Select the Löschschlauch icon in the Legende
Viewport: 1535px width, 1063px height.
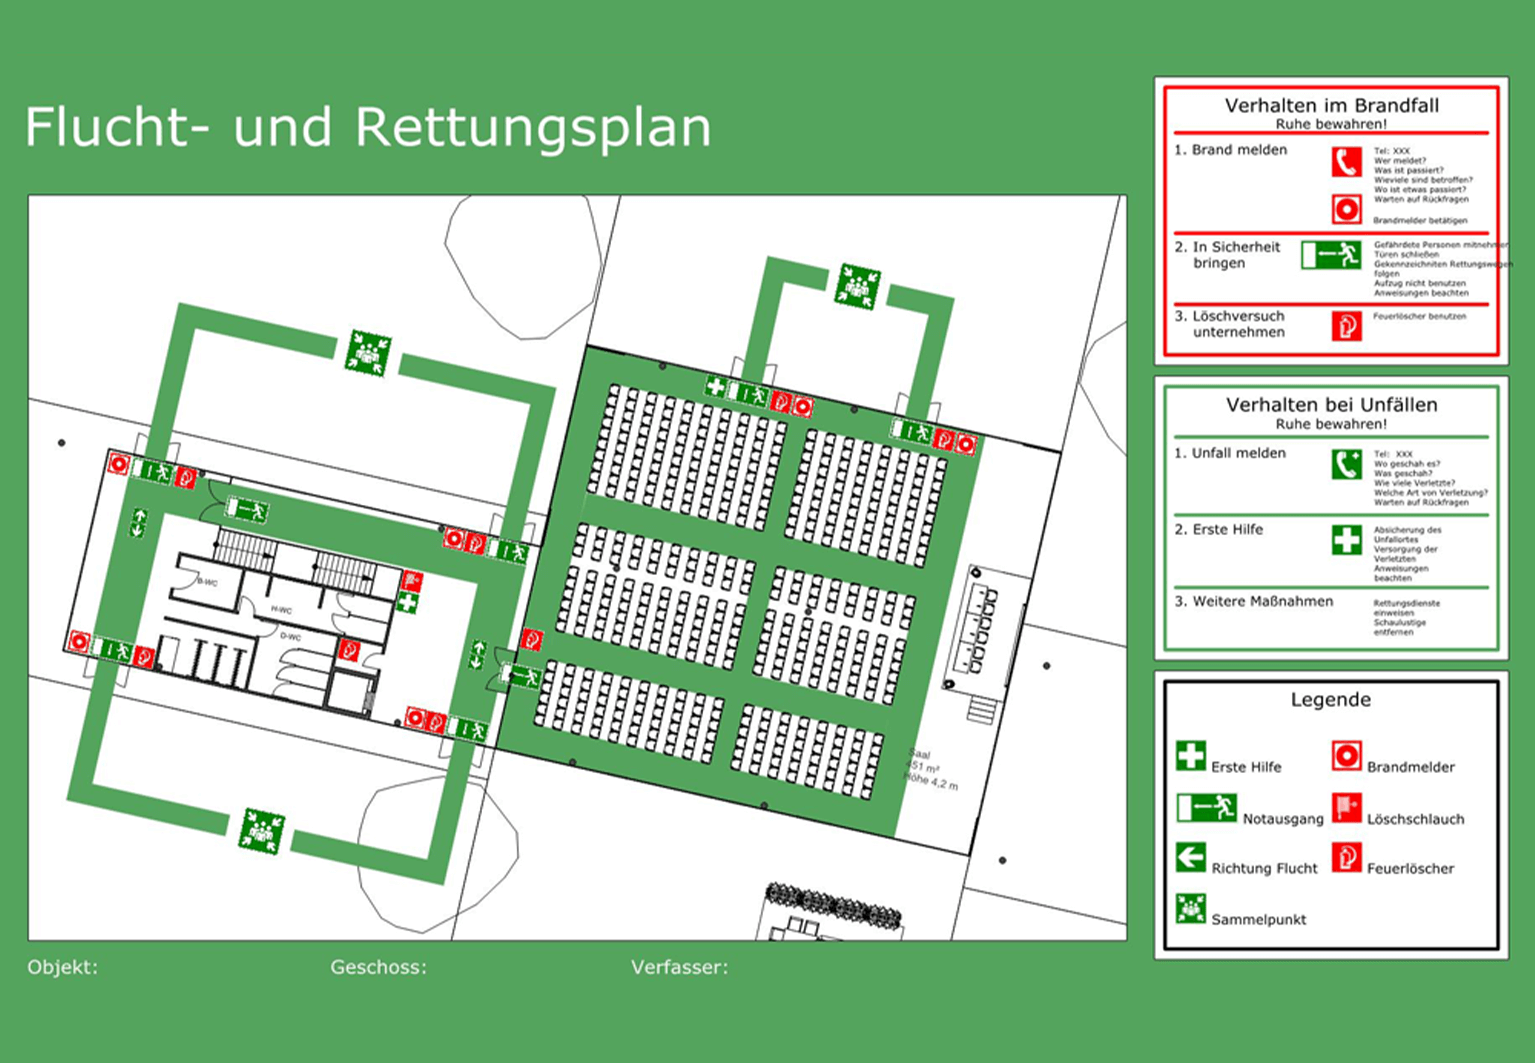tap(1346, 807)
